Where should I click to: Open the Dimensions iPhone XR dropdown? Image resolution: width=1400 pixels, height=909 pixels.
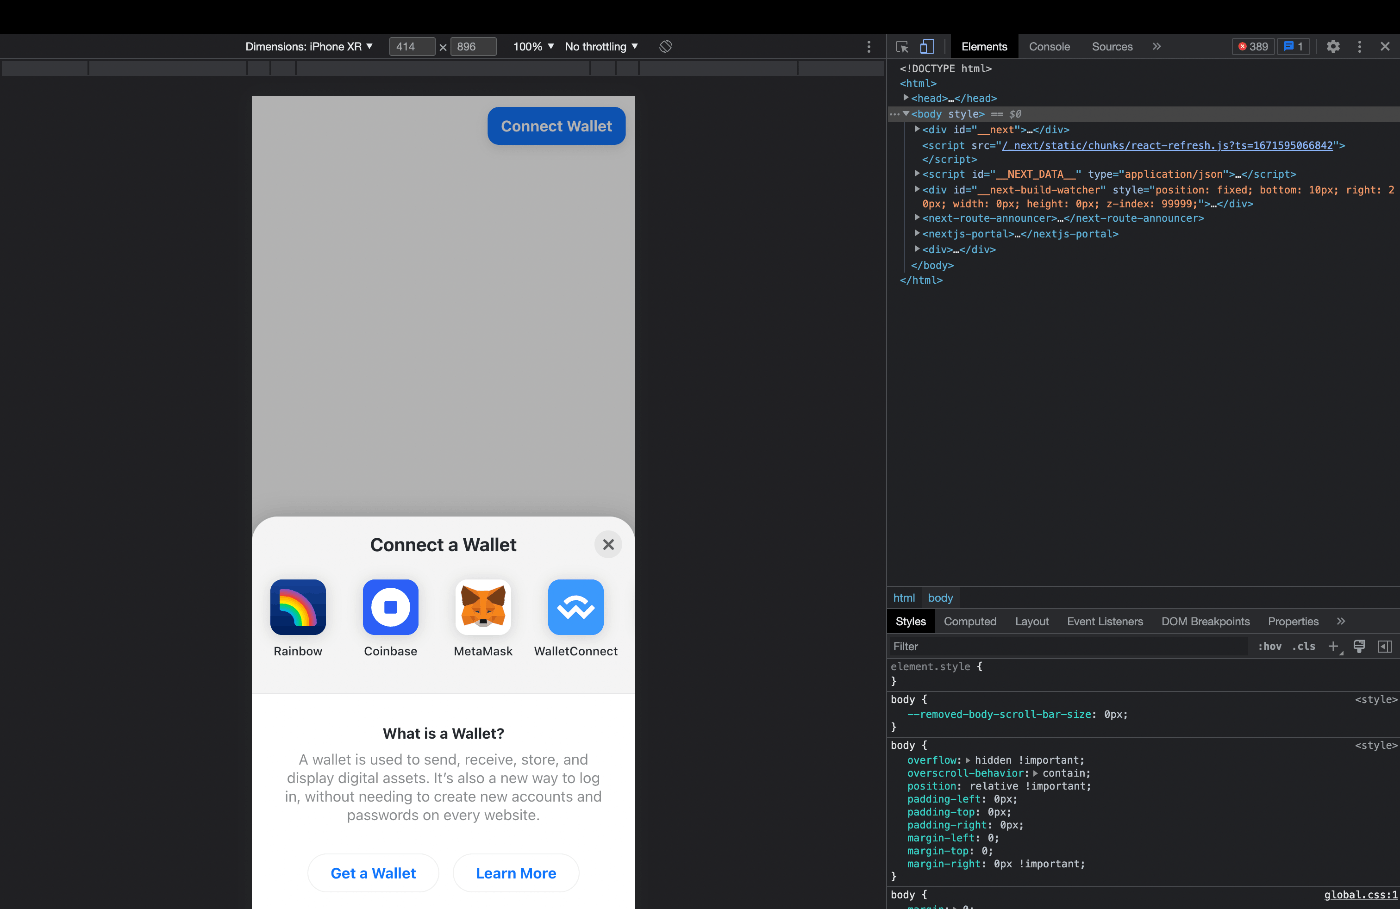[x=309, y=47]
